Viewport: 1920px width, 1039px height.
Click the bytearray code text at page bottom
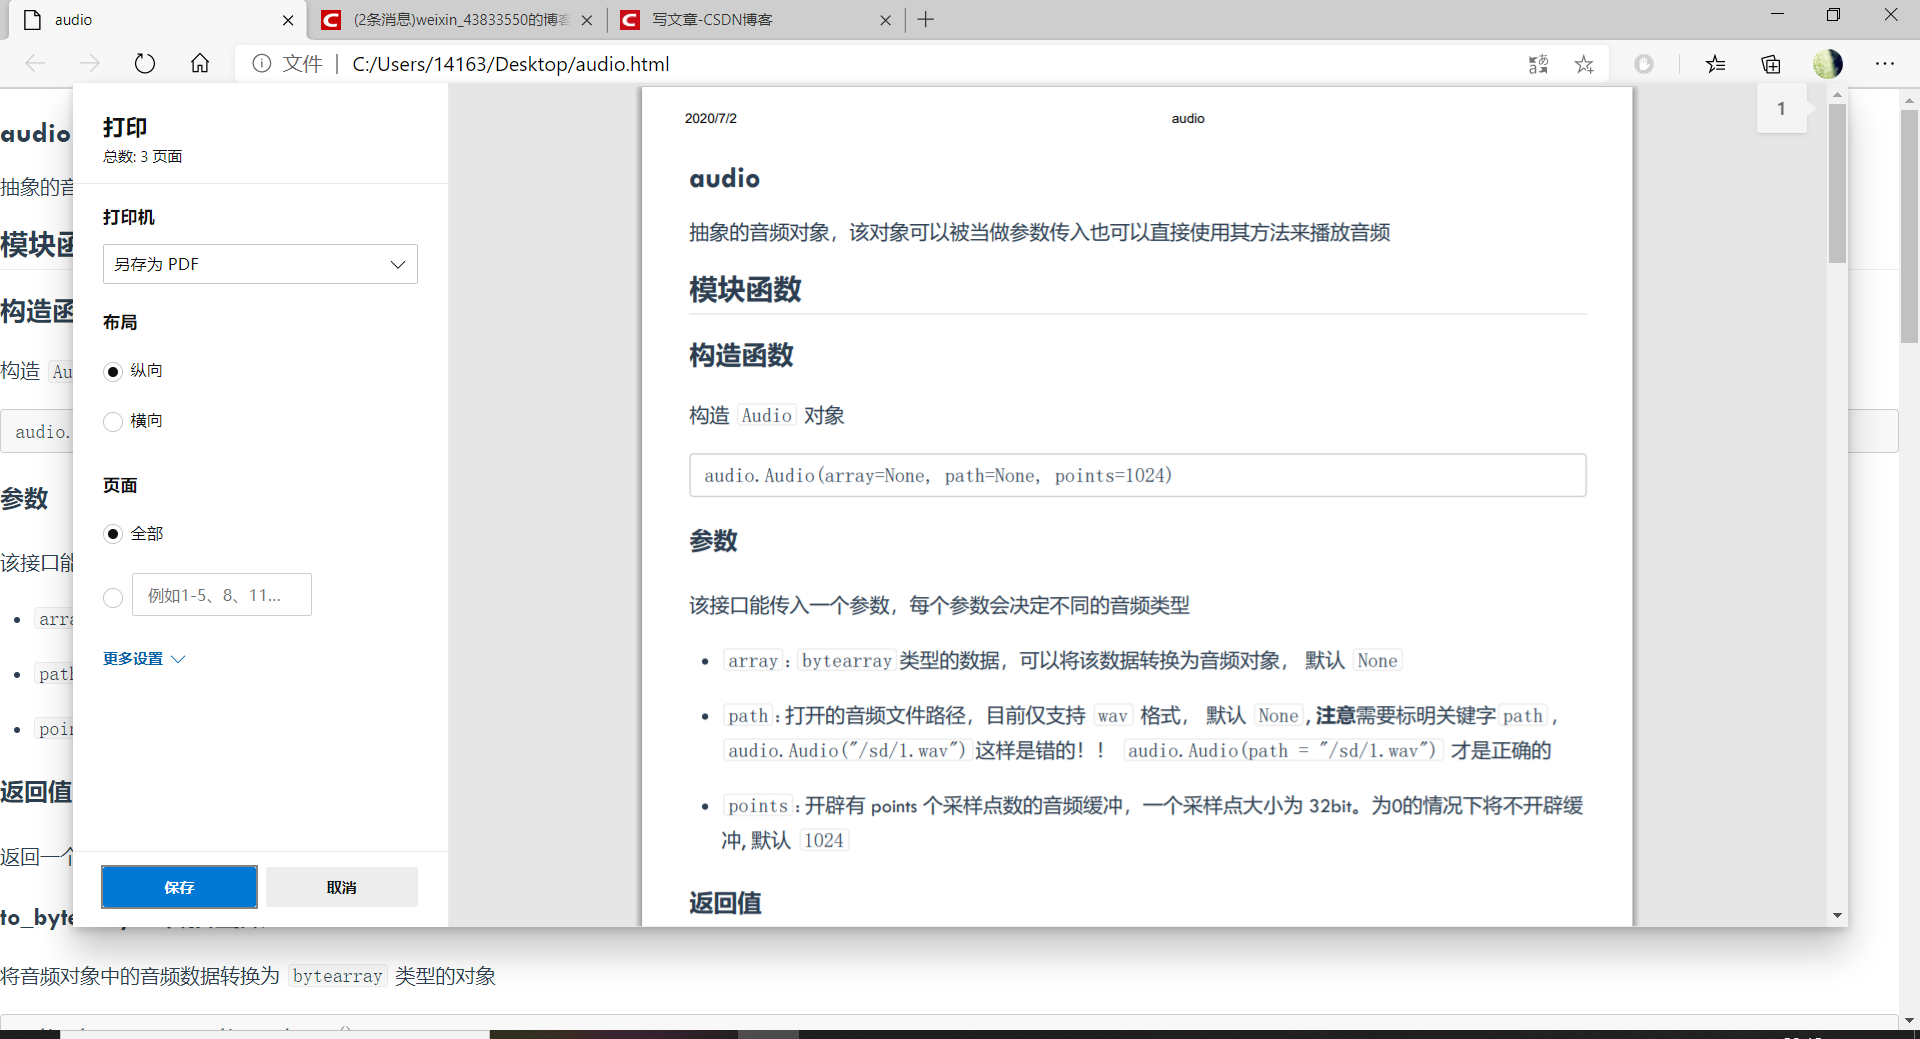[x=338, y=976]
